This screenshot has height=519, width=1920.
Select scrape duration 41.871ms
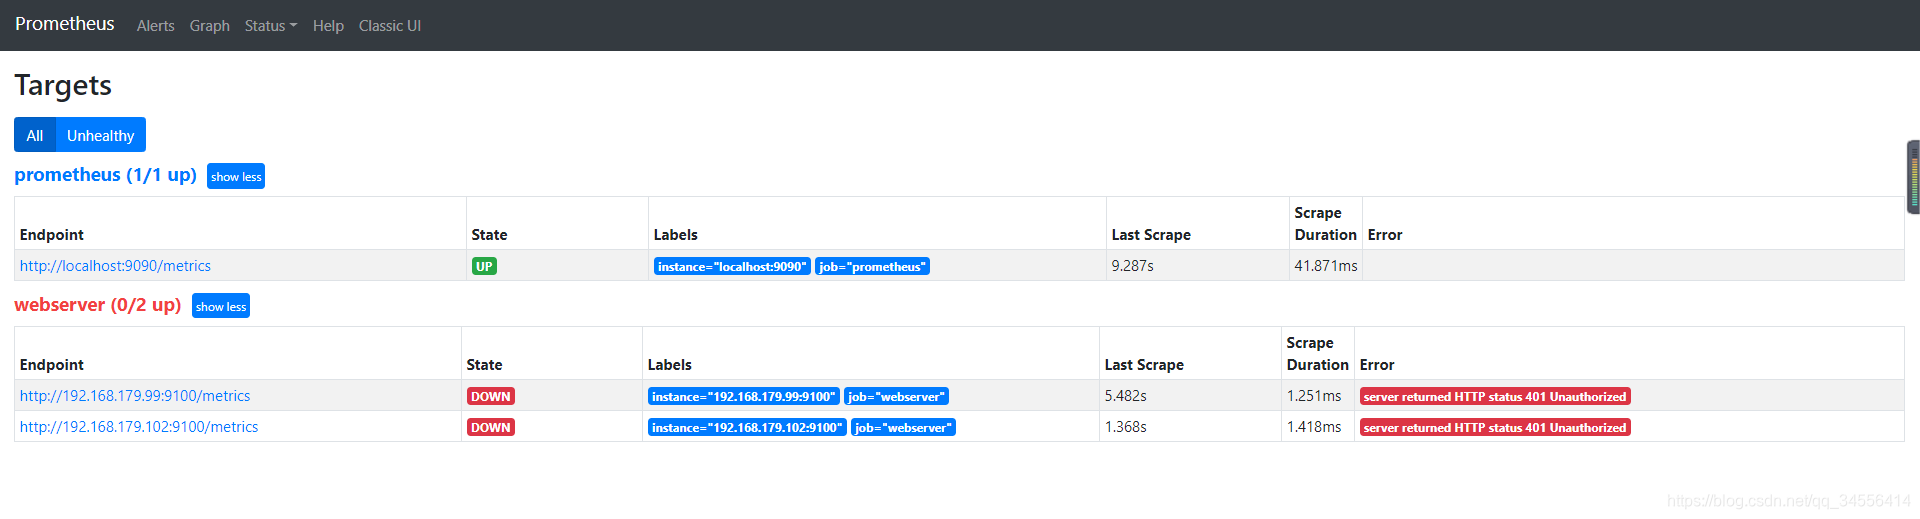(x=1326, y=266)
